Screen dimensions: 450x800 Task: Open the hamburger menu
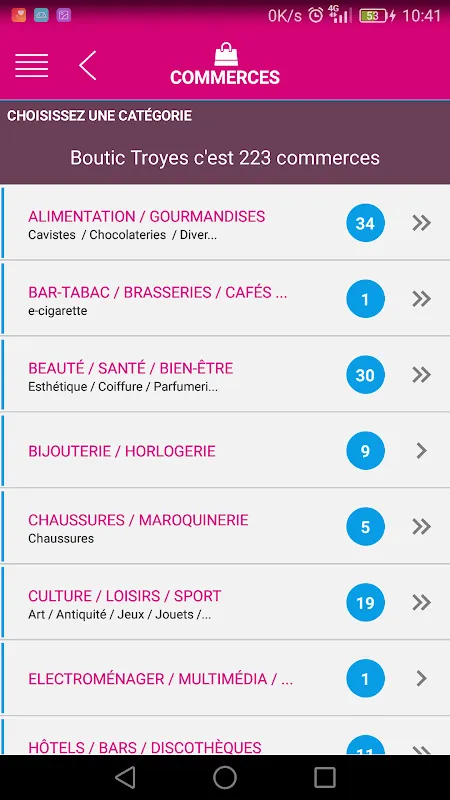(x=32, y=66)
